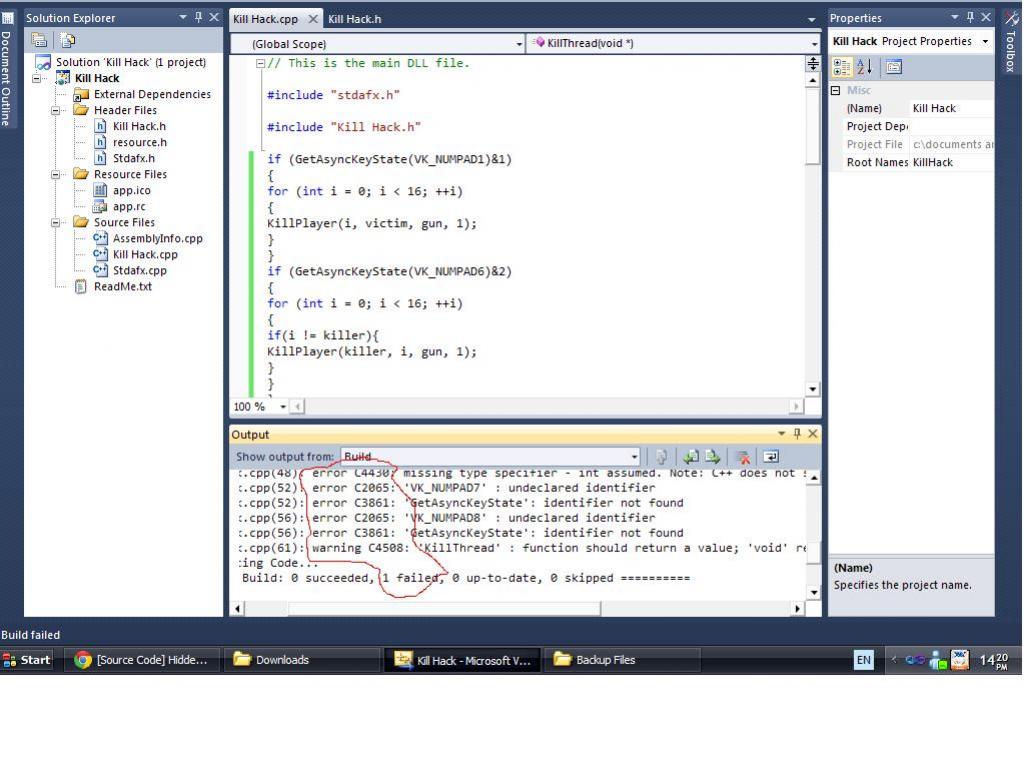The height and width of the screenshot is (768, 1024).
Task: Open Property Pages icon in Properties toolbar
Action: 894,67
